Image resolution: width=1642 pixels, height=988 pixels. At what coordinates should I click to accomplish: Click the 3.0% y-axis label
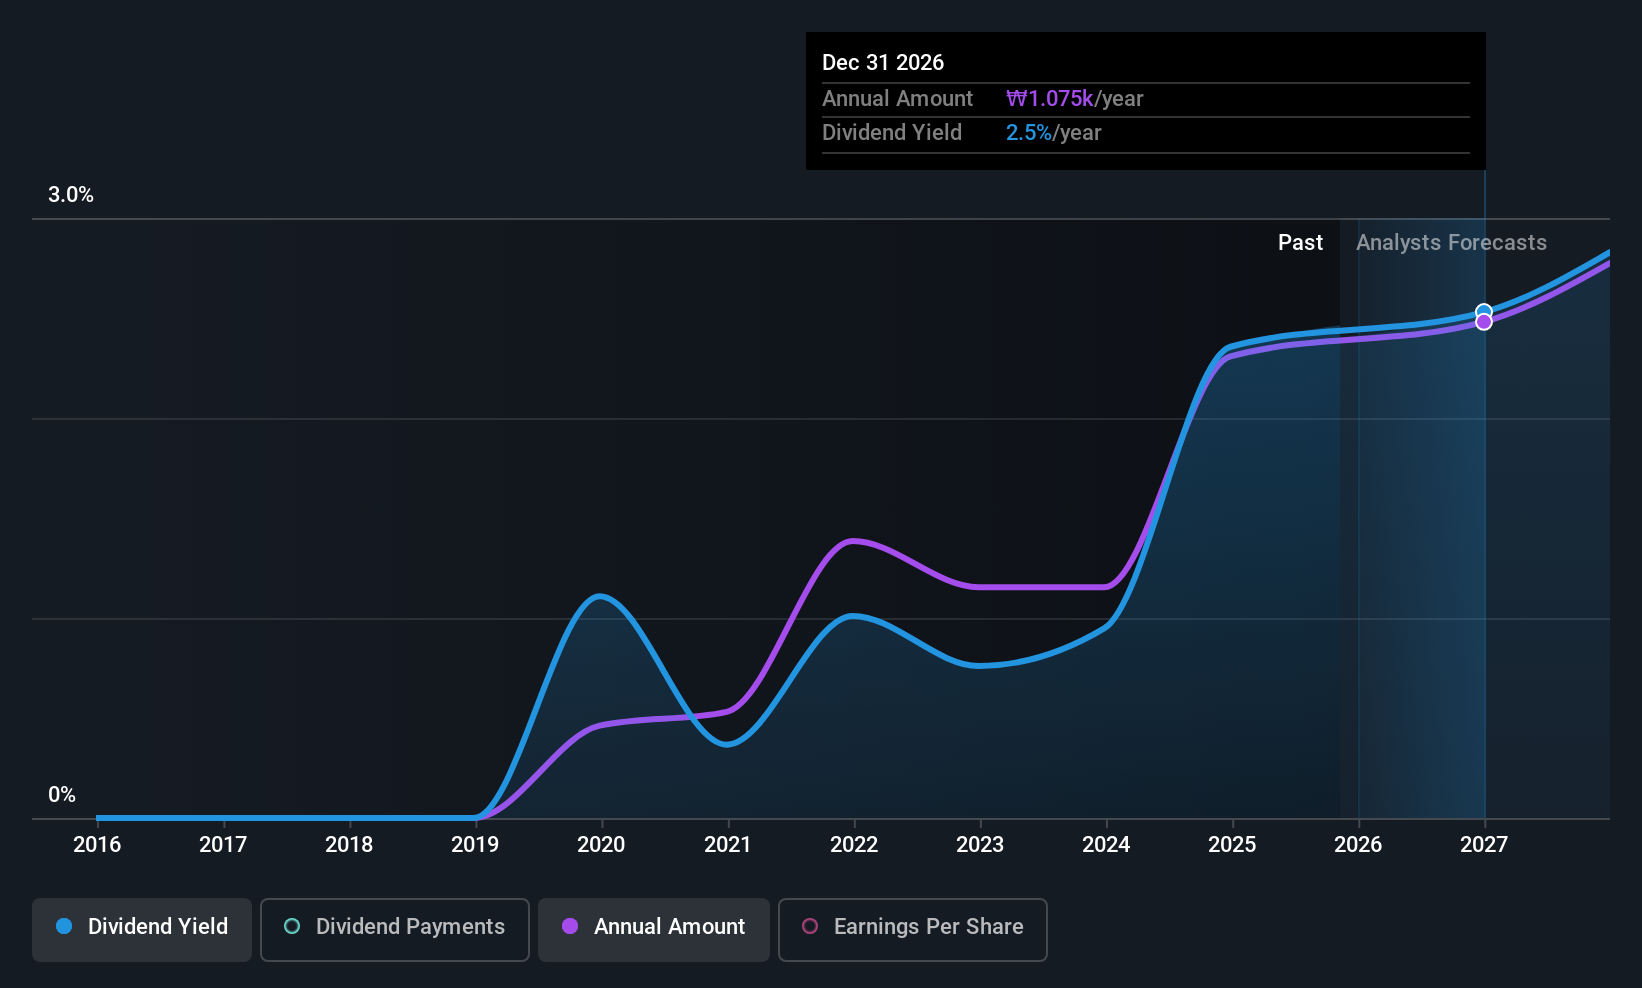[71, 195]
